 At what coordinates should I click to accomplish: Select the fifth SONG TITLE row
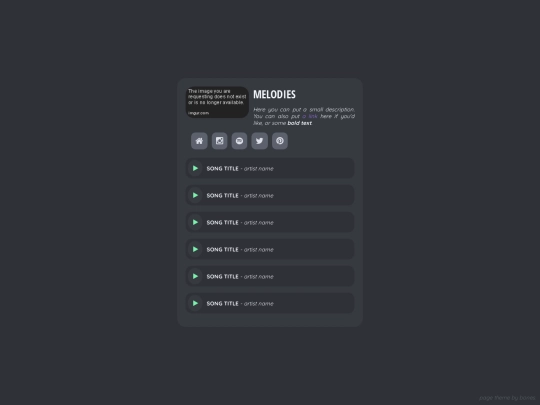click(x=270, y=276)
